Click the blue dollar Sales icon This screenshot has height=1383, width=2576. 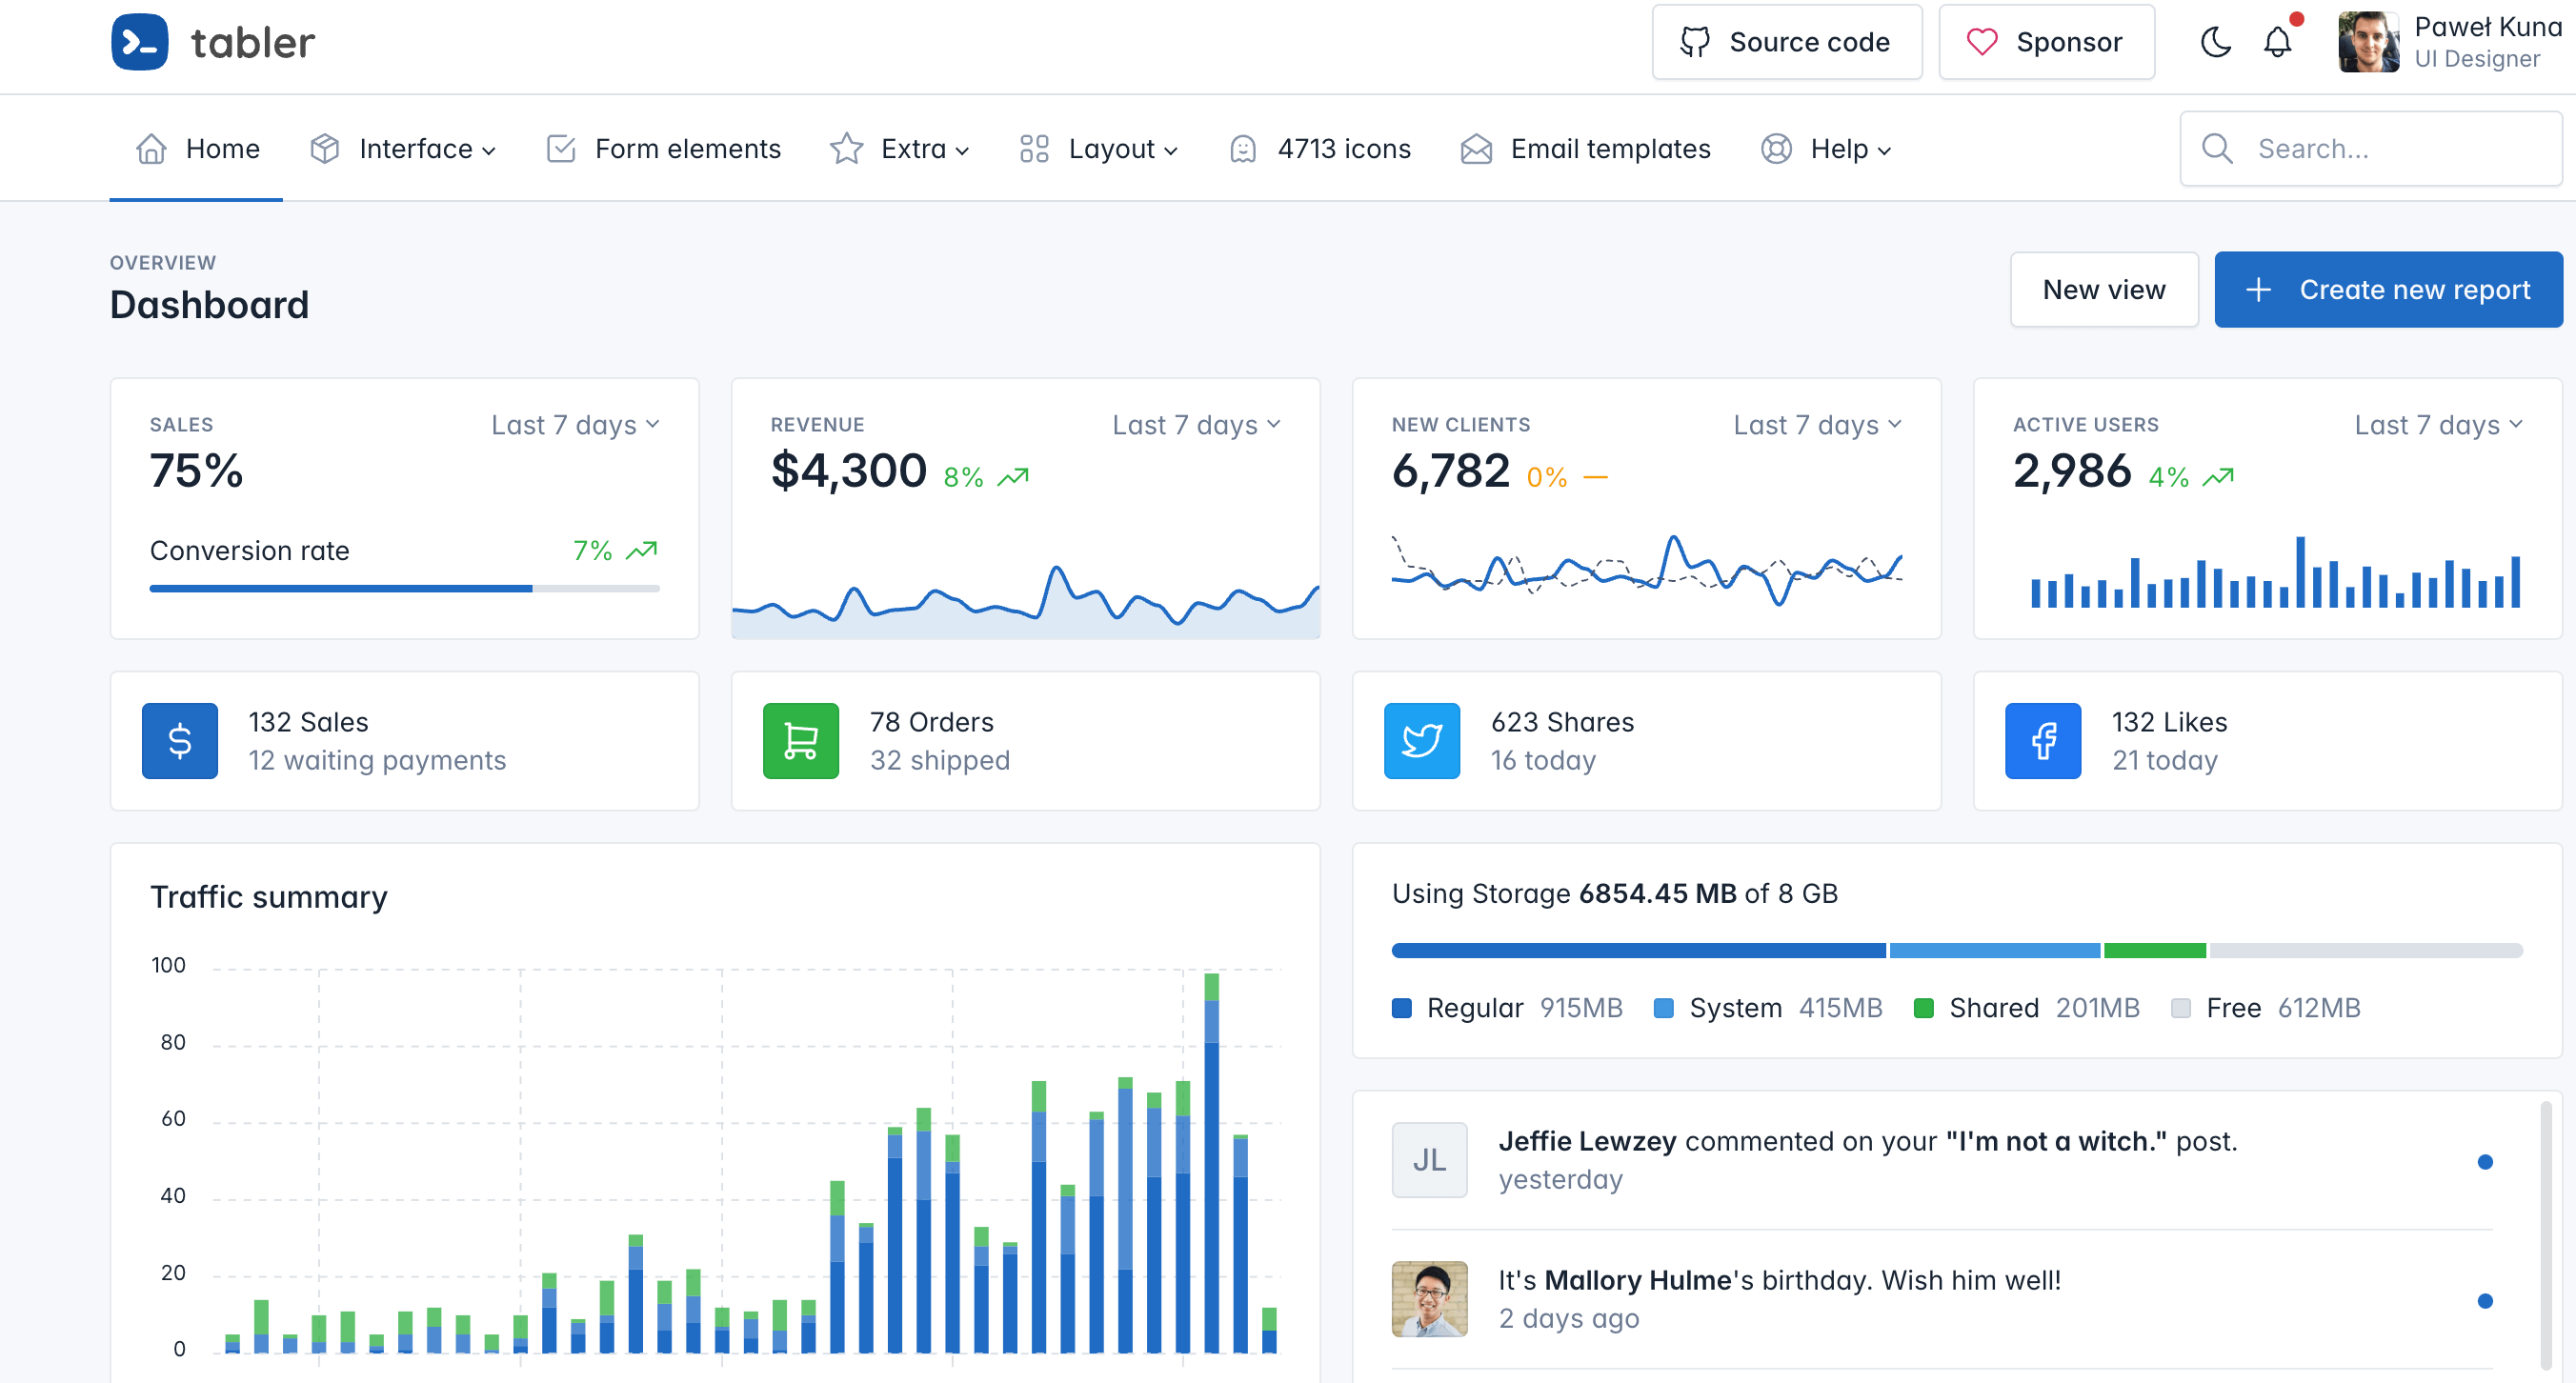click(180, 741)
